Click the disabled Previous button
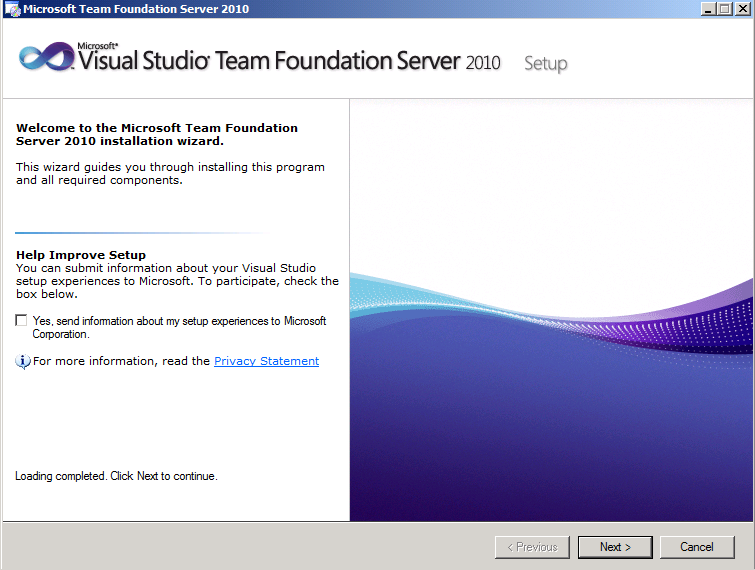Image resolution: width=755 pixels, height=570 pixels. tap(532, 547)
